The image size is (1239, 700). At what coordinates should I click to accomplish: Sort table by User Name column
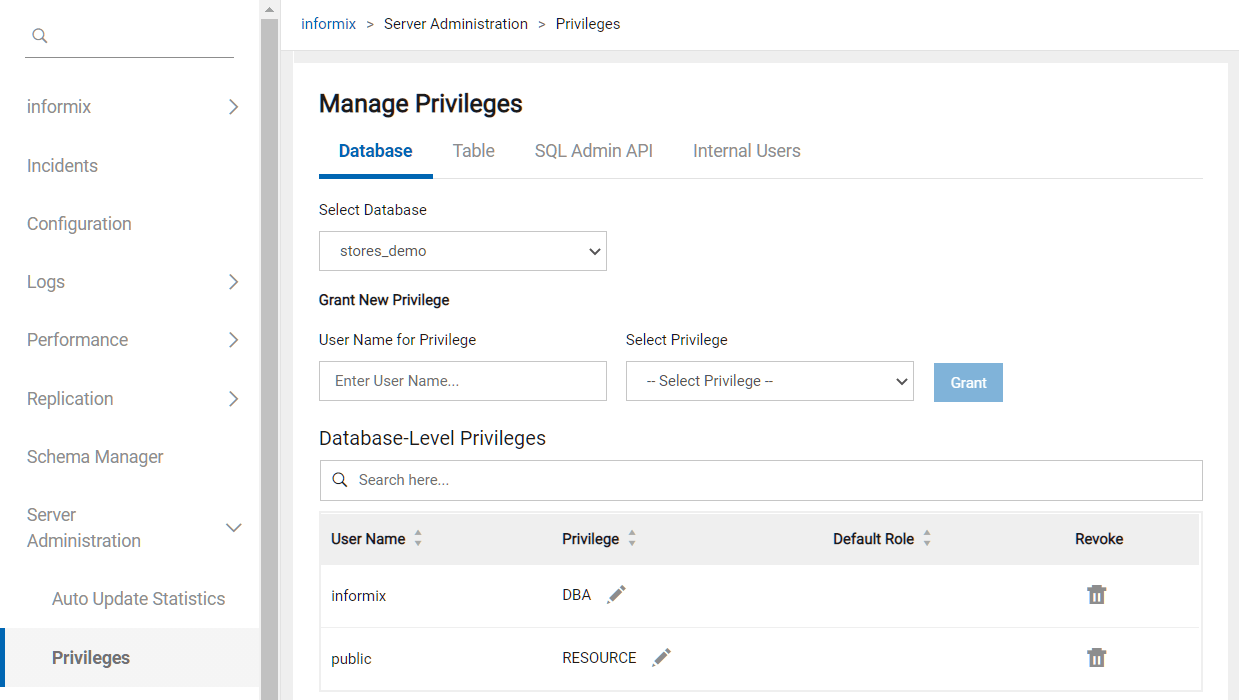pyautogui.click(x=418, y=539)
